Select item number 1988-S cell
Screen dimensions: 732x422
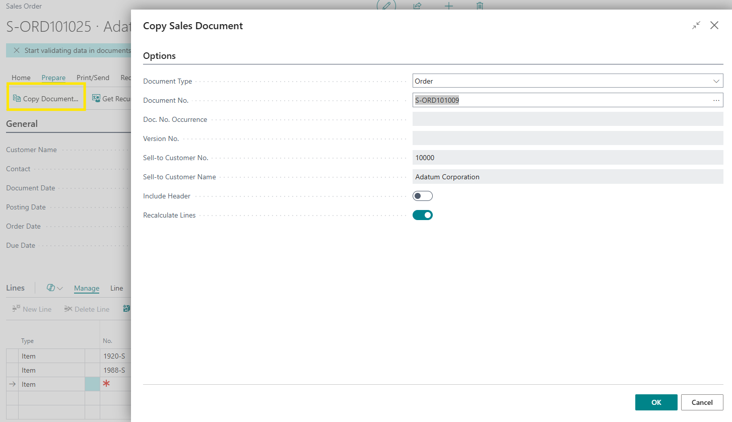[115, 370]
